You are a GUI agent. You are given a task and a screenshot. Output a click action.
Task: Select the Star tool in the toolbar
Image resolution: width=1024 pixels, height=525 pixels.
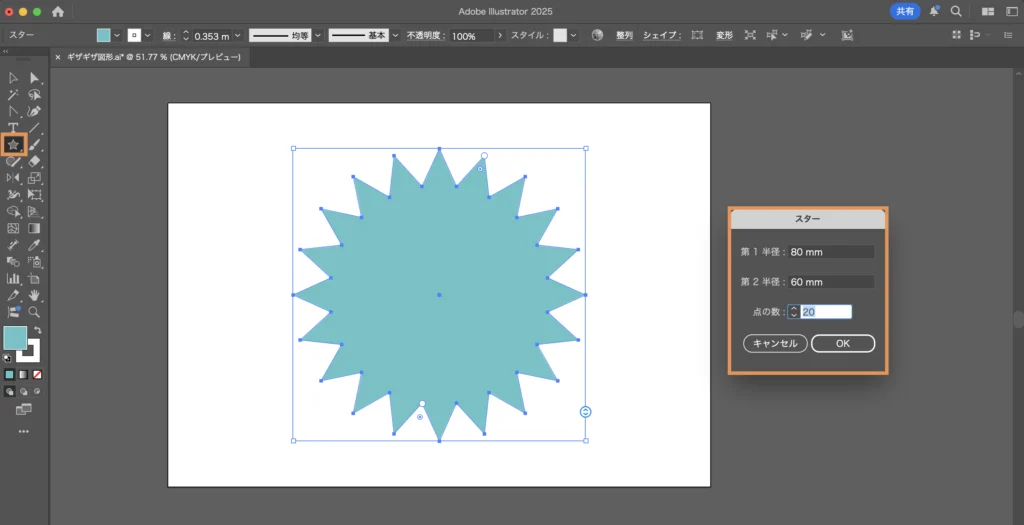(x=14, y=145)
